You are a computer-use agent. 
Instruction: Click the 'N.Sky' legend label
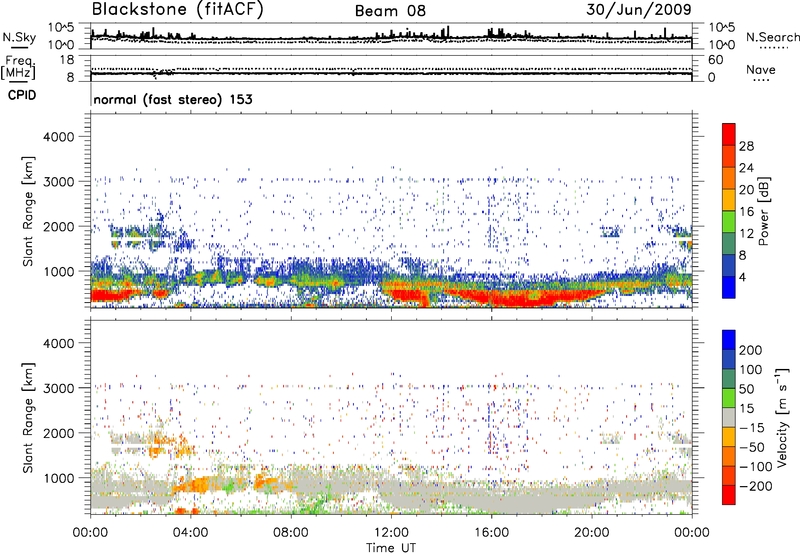(19, 37)
